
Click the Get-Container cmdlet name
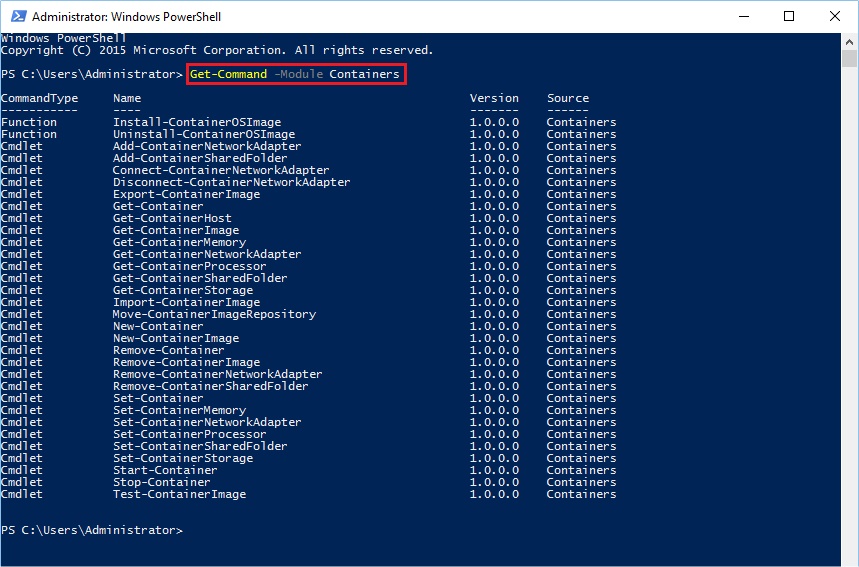coord(158,206)
